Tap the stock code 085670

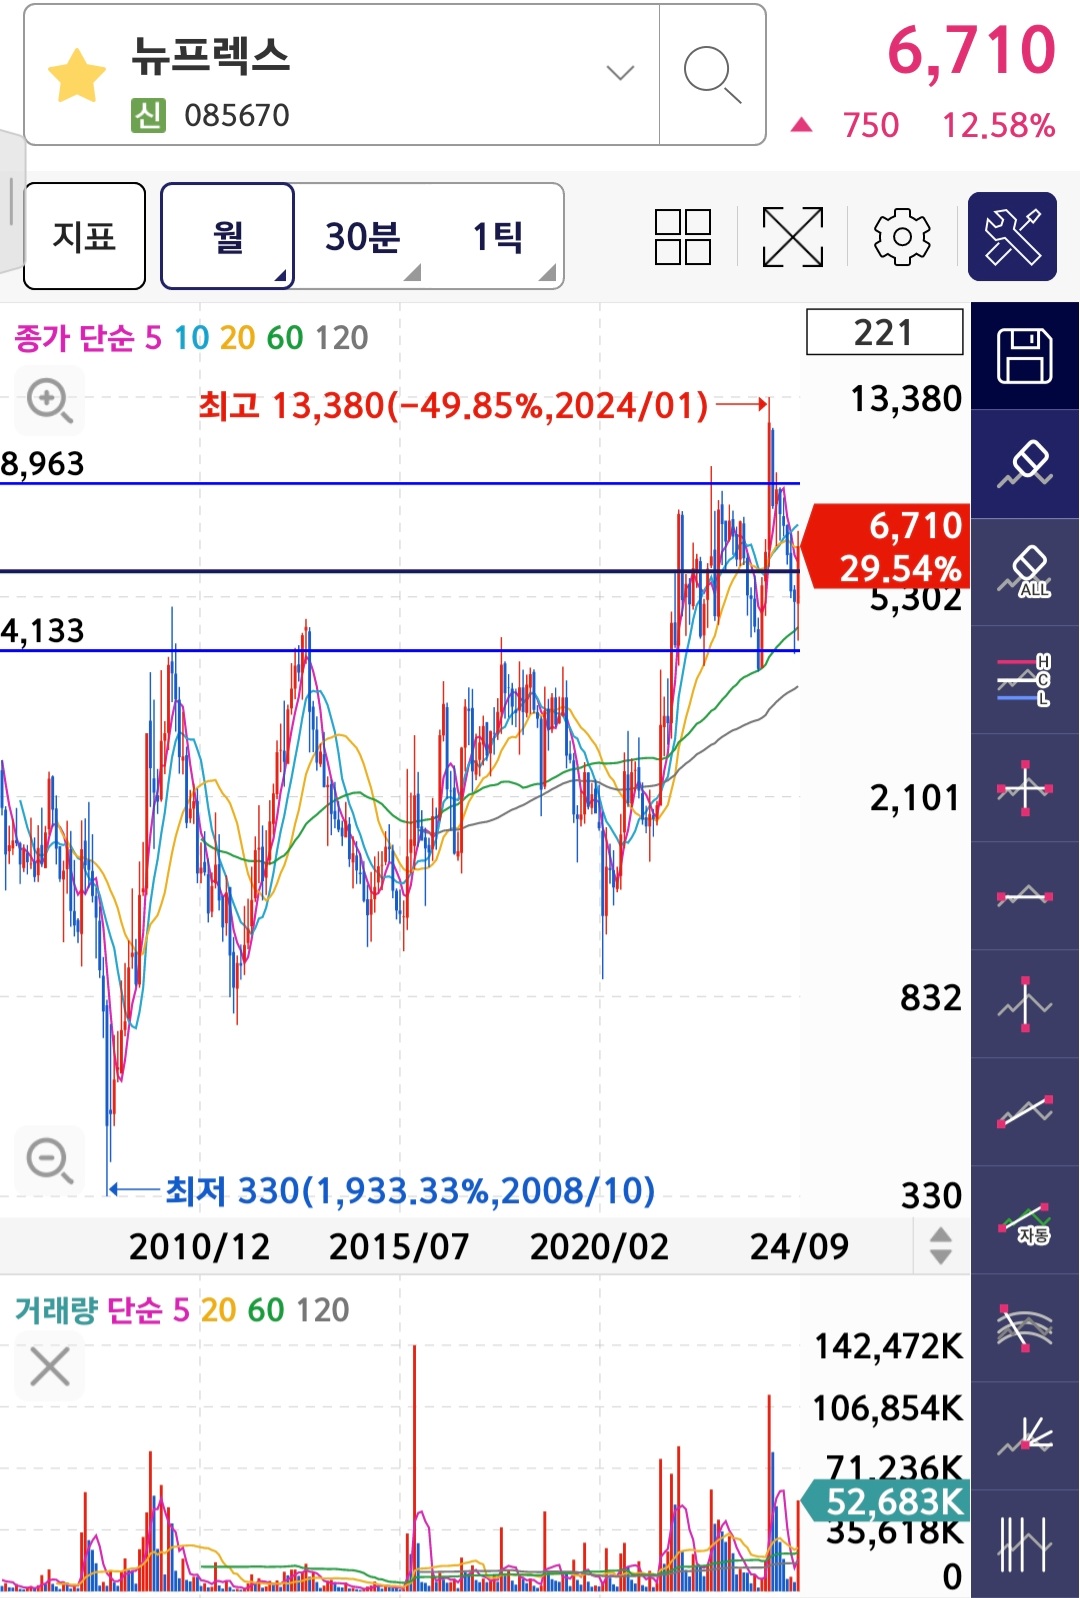pyautogui.click(x=237, y=116)
